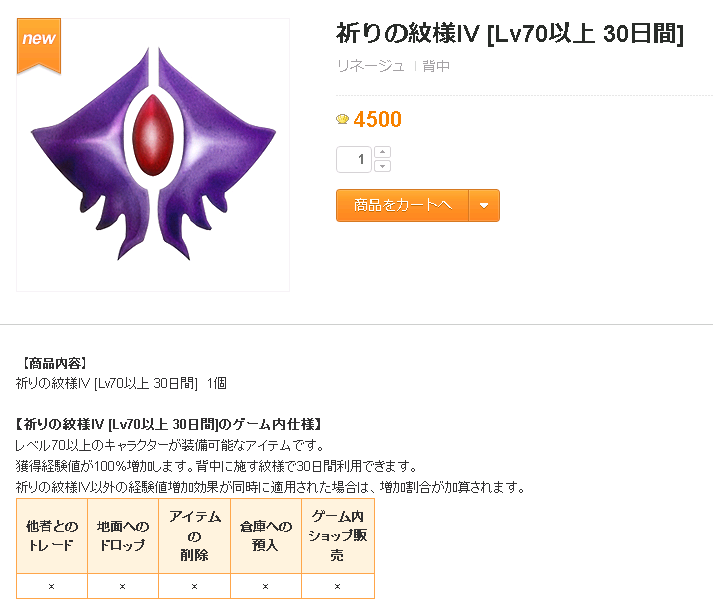713x611 pixels.
Task: Decrease quantity with down stepper arrow
Action: pos(382,166)
